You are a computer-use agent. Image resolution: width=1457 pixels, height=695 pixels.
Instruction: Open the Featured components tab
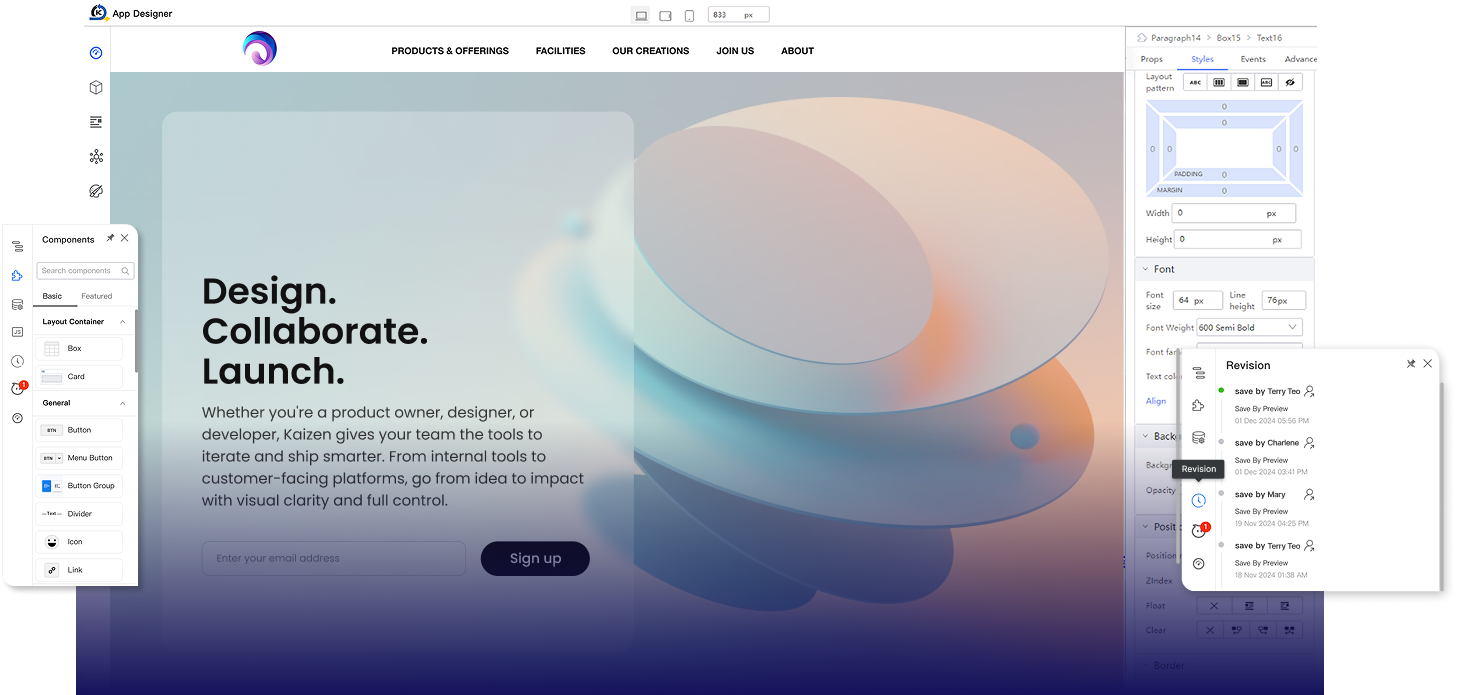97,296
